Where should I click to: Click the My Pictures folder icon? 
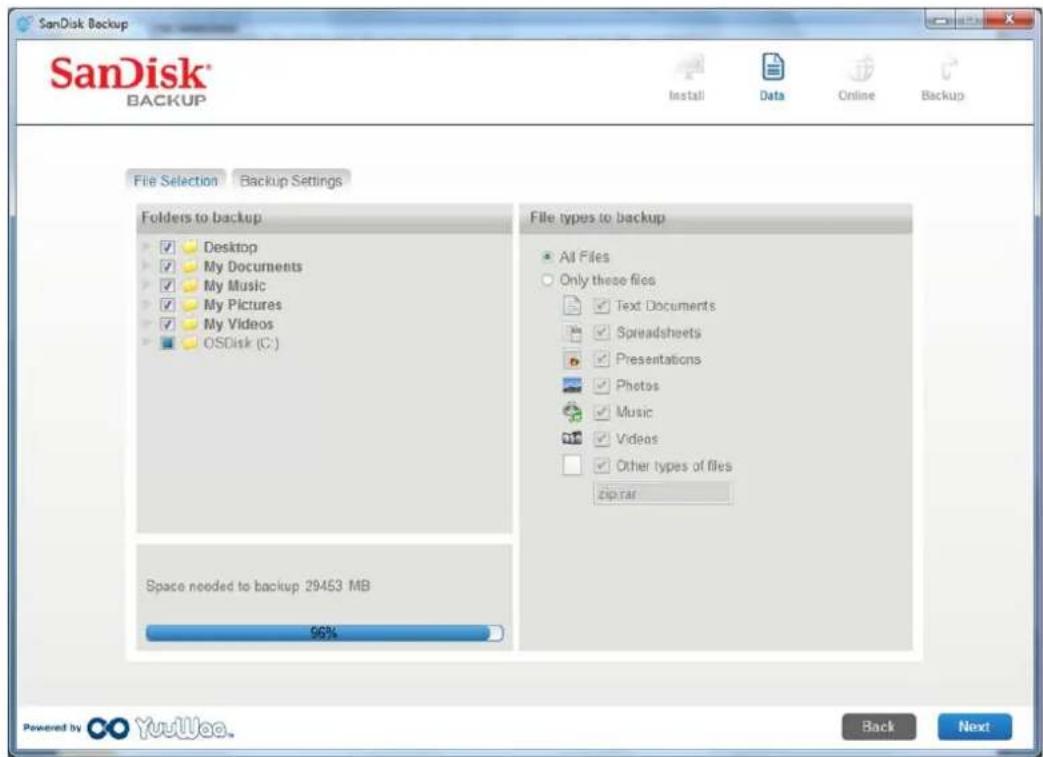pyautogui.click(x=190, y=305)
